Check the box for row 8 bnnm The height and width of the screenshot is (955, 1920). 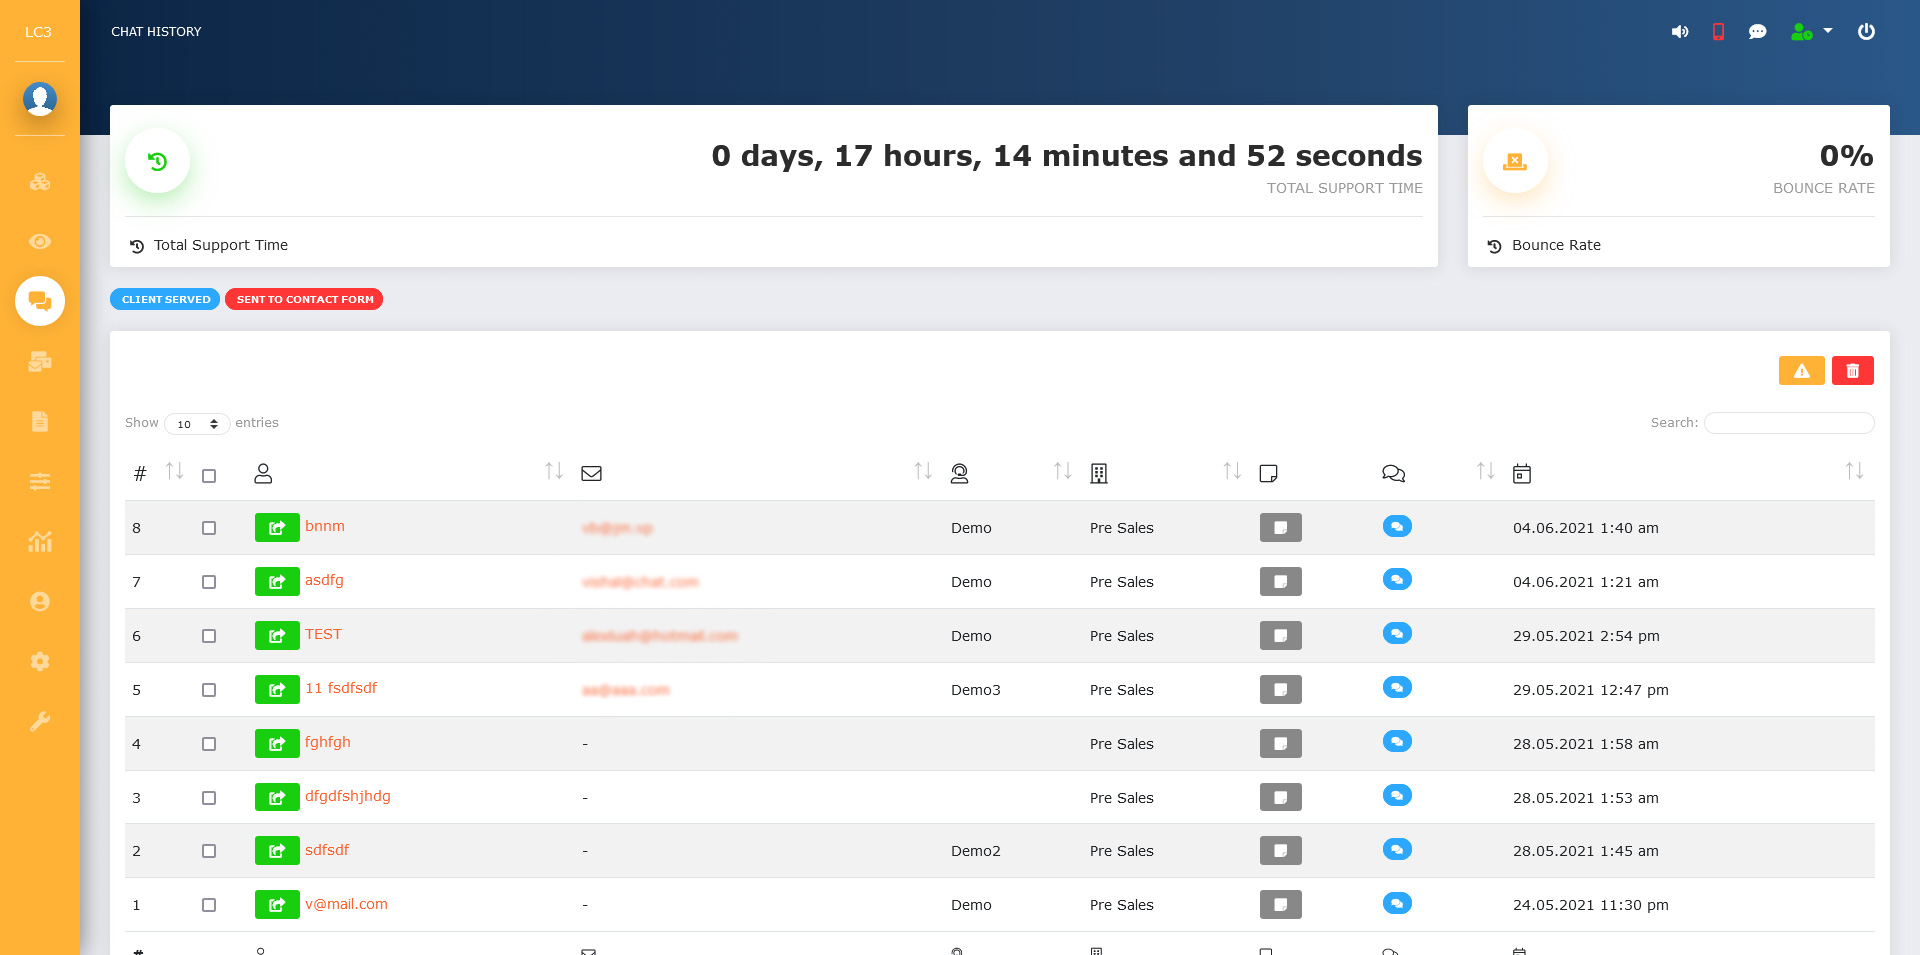coord(209,528)
